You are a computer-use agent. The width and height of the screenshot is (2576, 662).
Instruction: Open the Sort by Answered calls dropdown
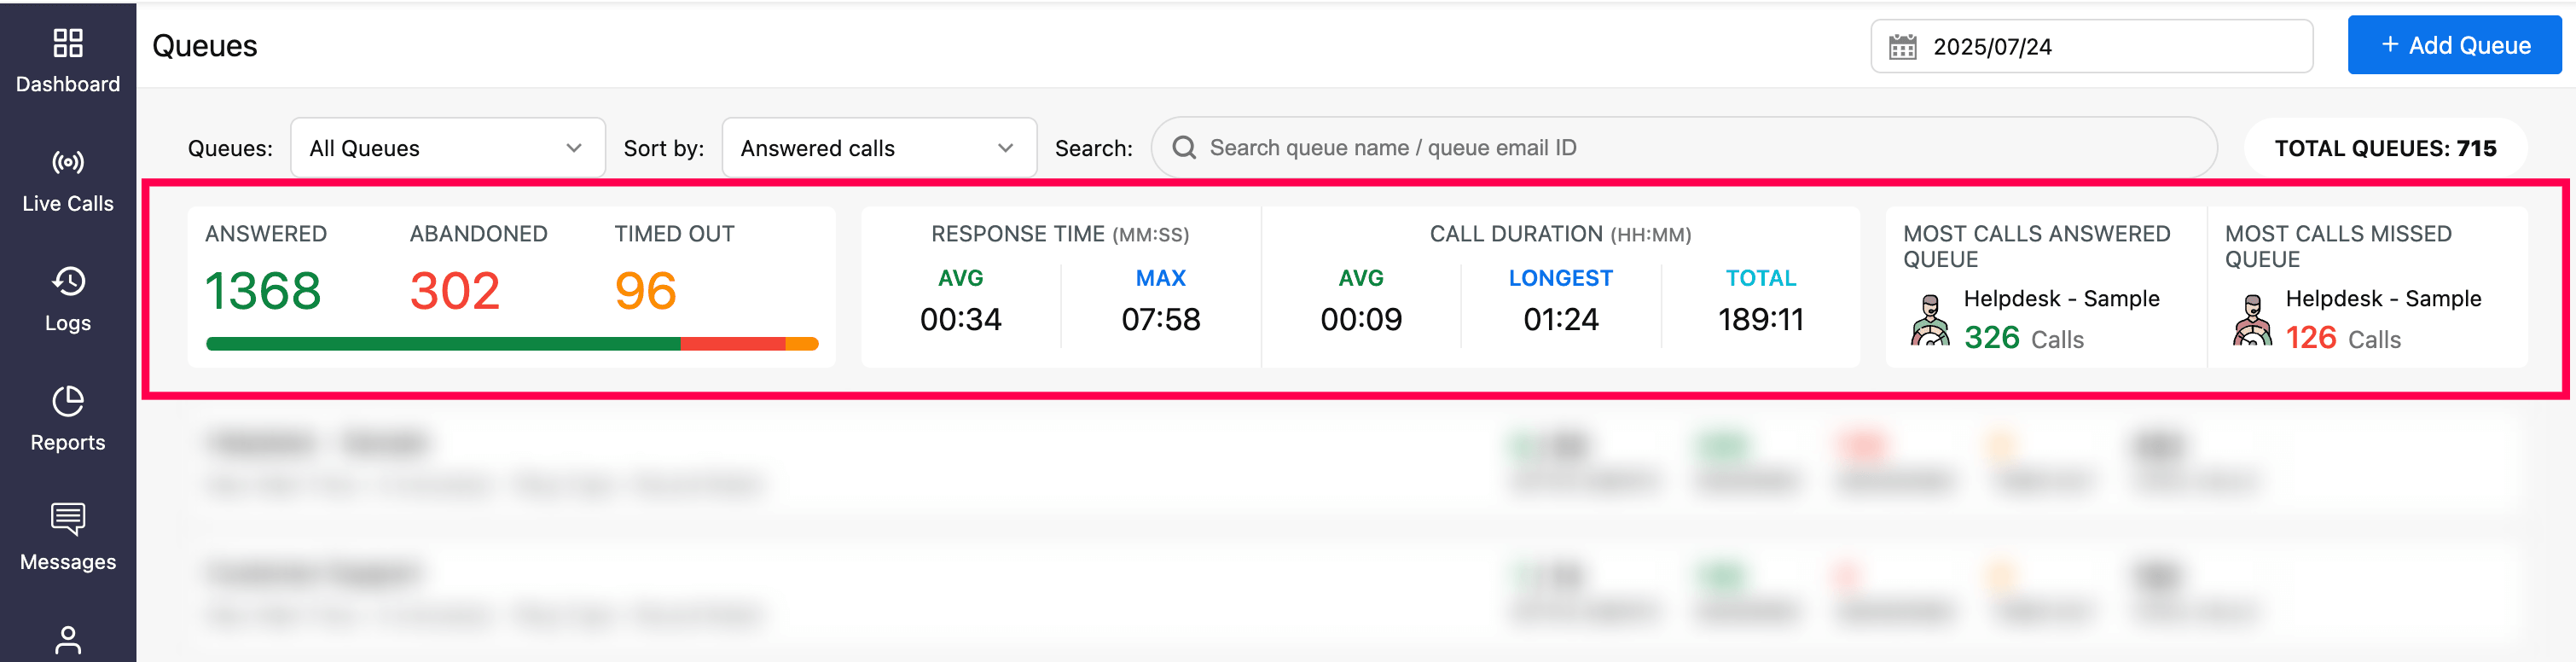878,148
